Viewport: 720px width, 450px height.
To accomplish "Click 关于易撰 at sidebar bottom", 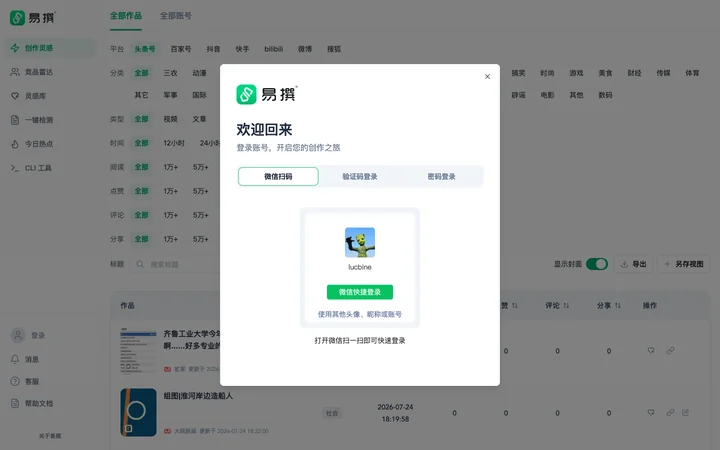I will [50, 436].
